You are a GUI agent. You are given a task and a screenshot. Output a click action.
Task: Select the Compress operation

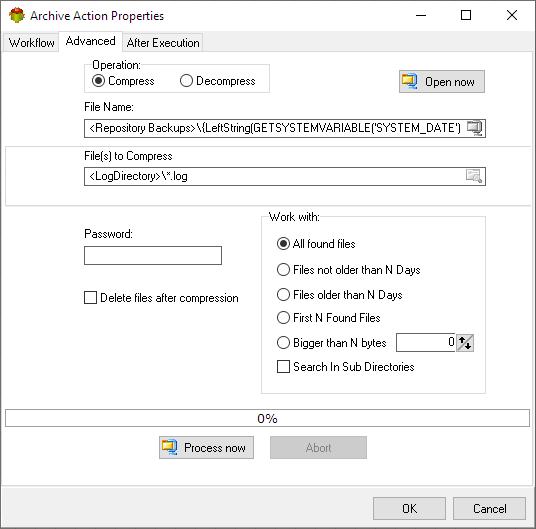123,81
